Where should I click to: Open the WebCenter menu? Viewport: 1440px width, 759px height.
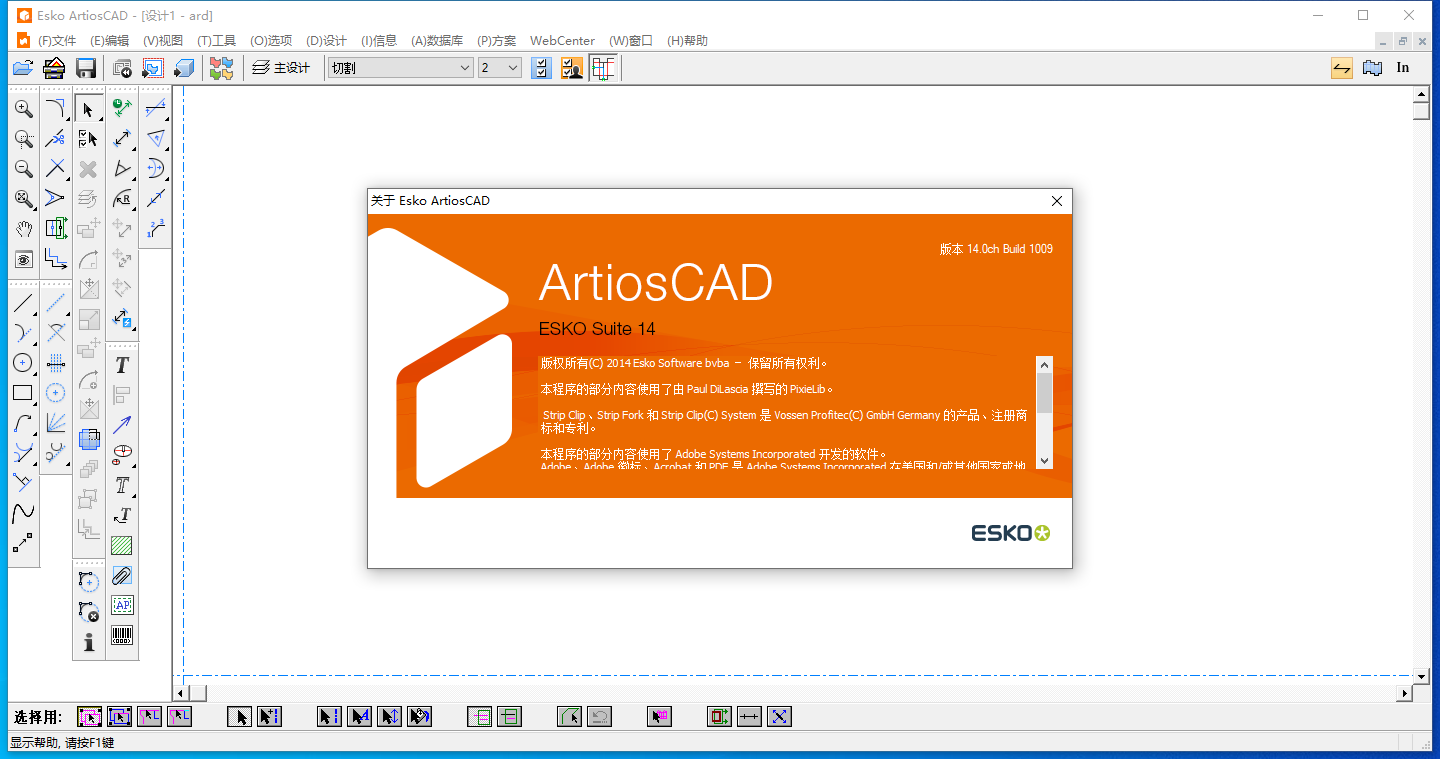click(x=561, y=40)
